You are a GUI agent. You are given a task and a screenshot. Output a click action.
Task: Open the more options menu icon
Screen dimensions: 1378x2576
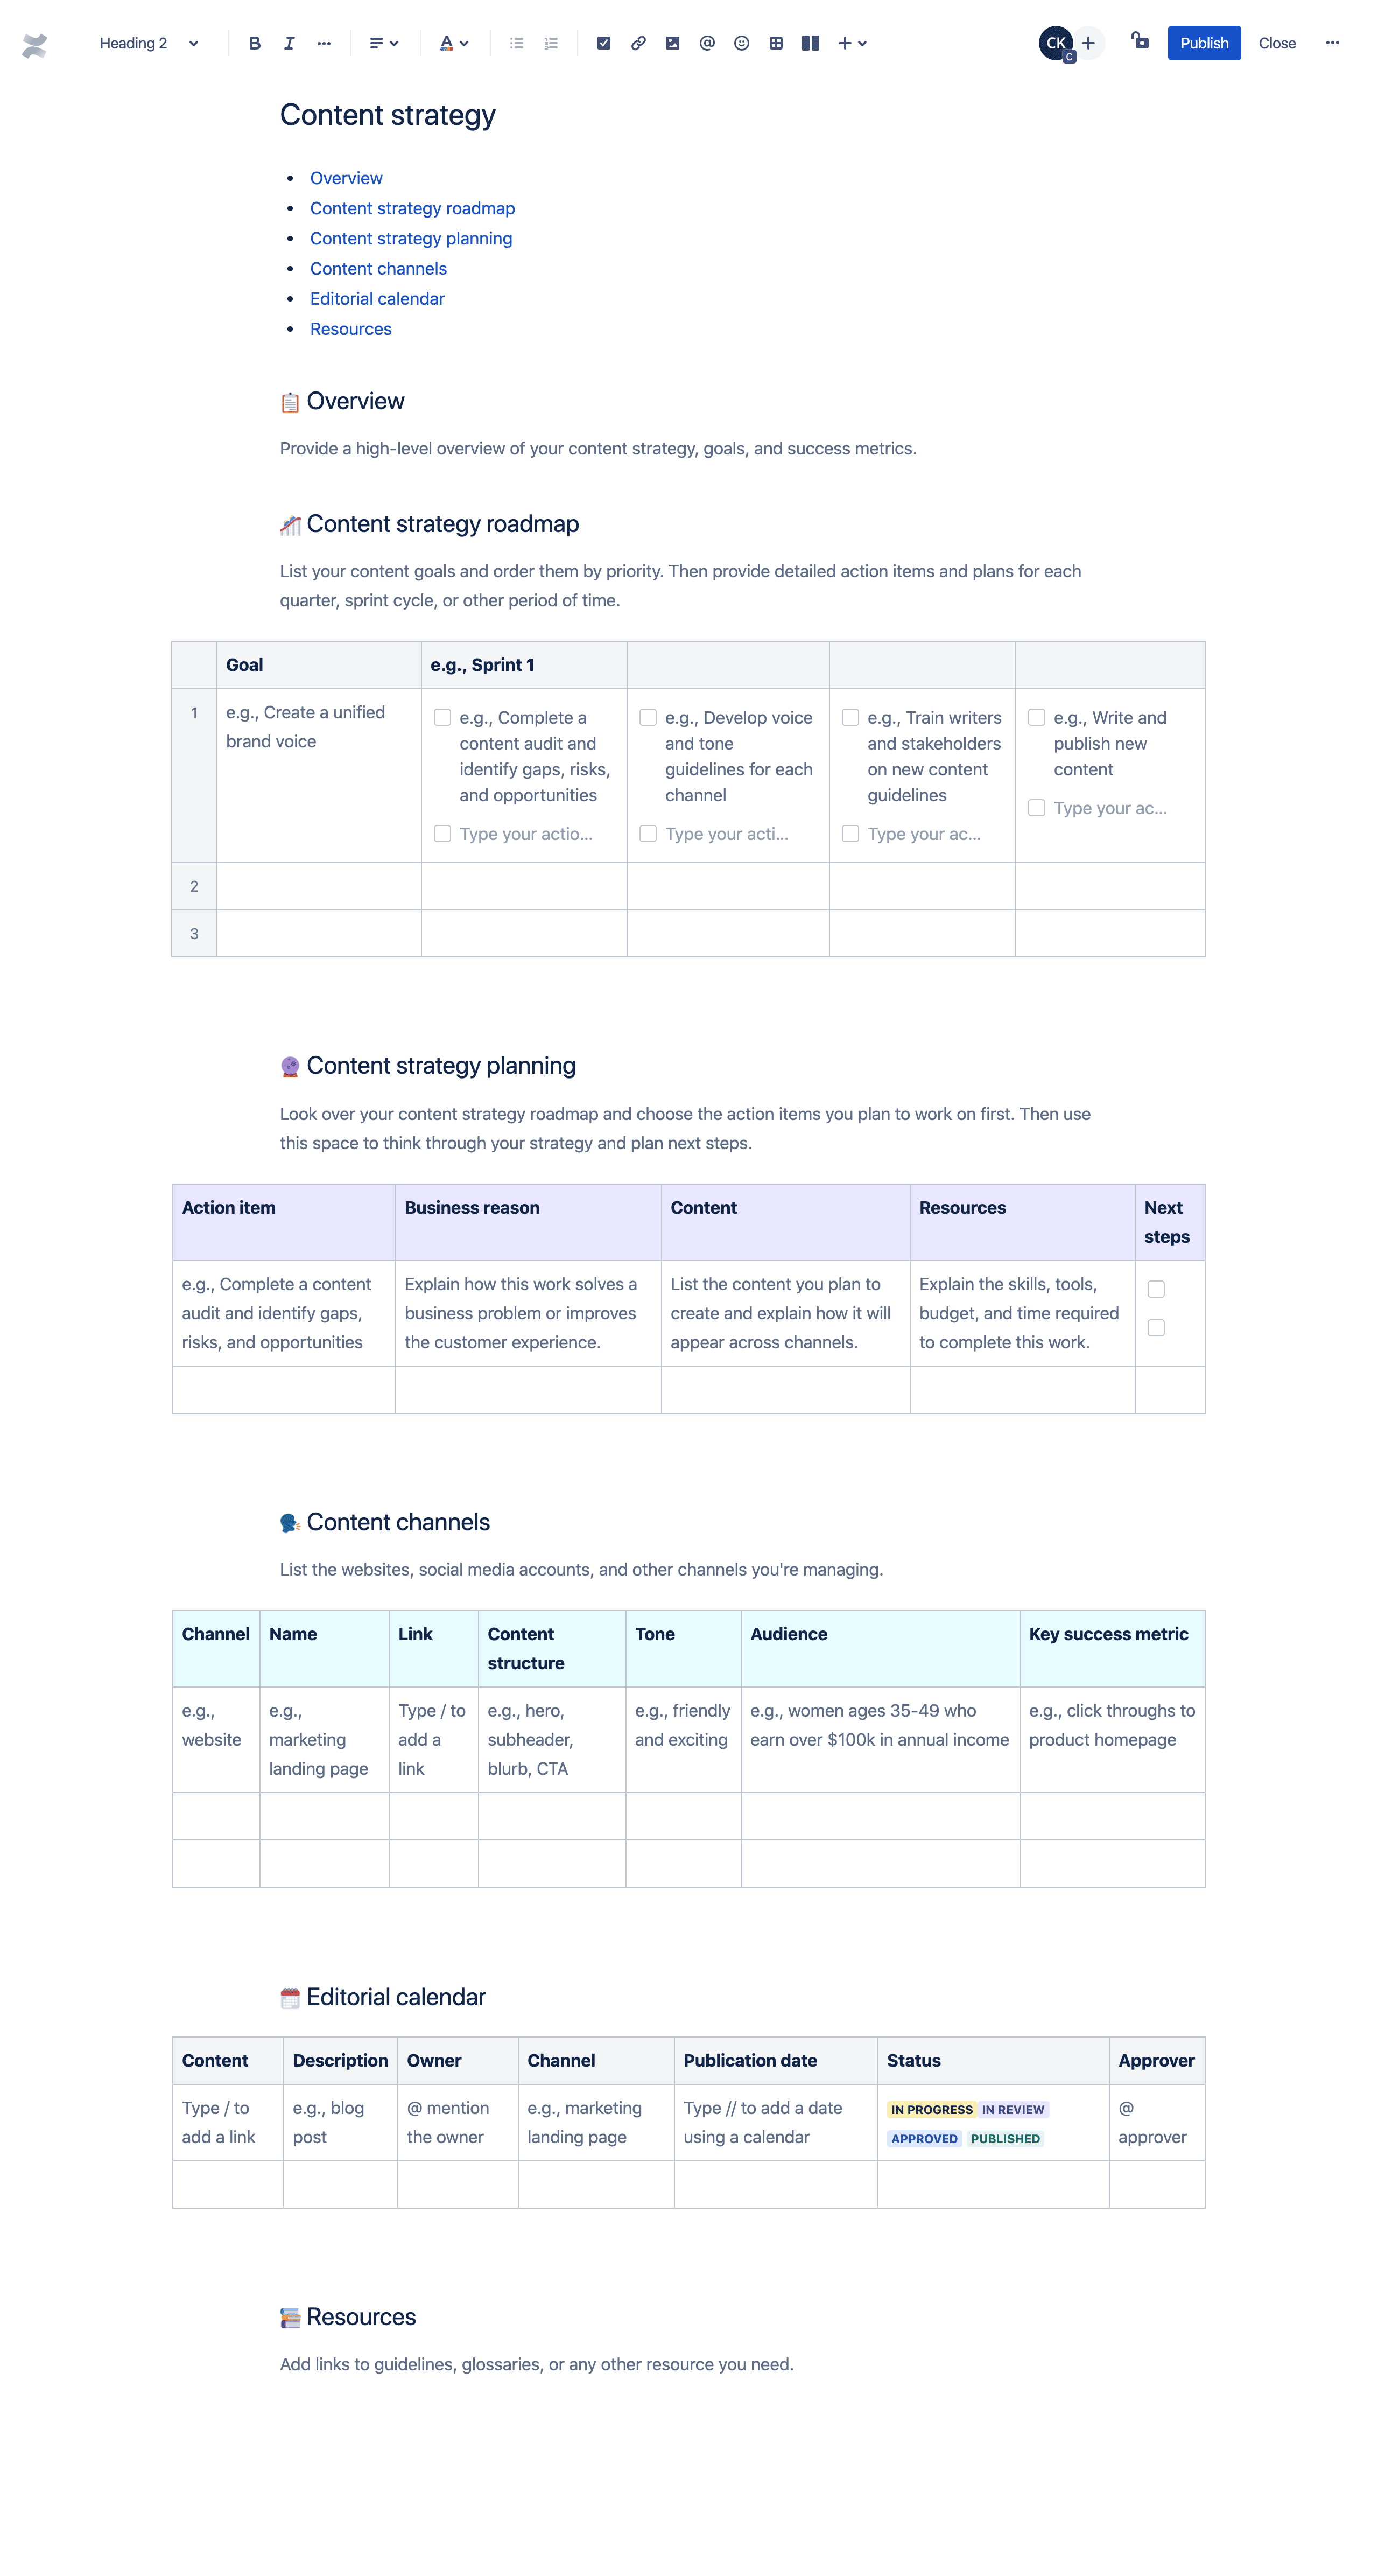click(1335, 41)
